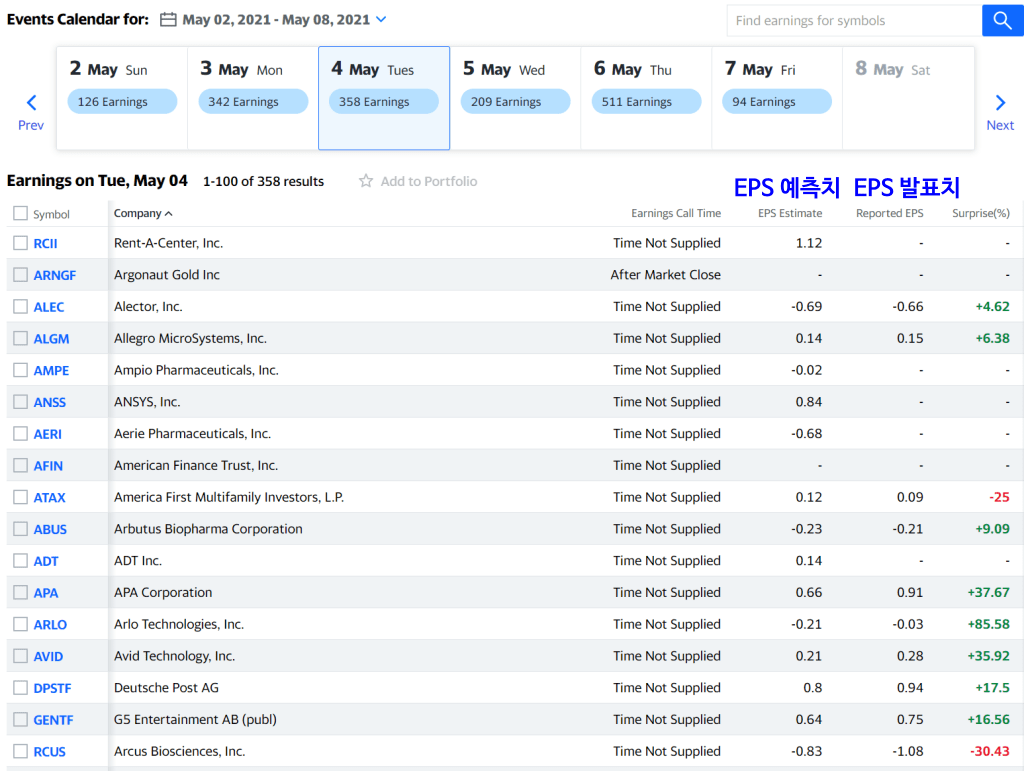Toggle the select-all checkbox in header
This screenshot has width=1024, height=771.
[x=20, y=213]
